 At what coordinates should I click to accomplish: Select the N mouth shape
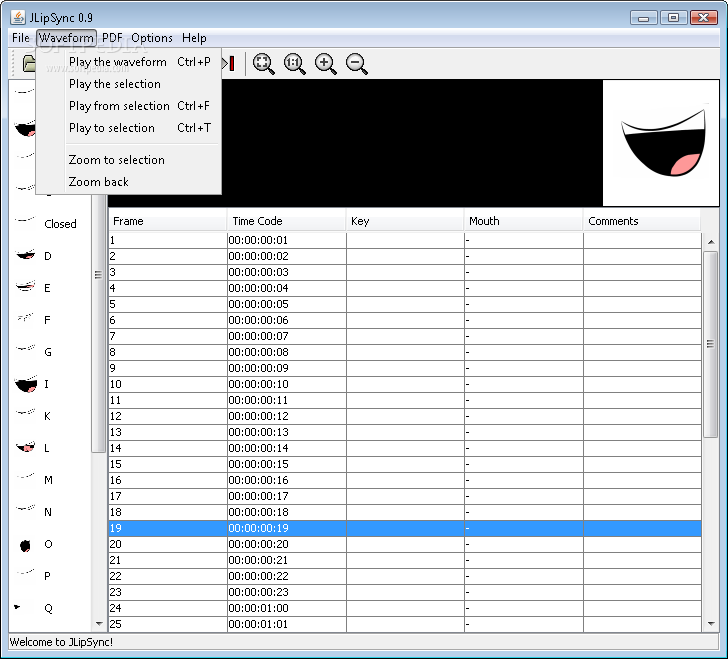(x=33, y=512)
